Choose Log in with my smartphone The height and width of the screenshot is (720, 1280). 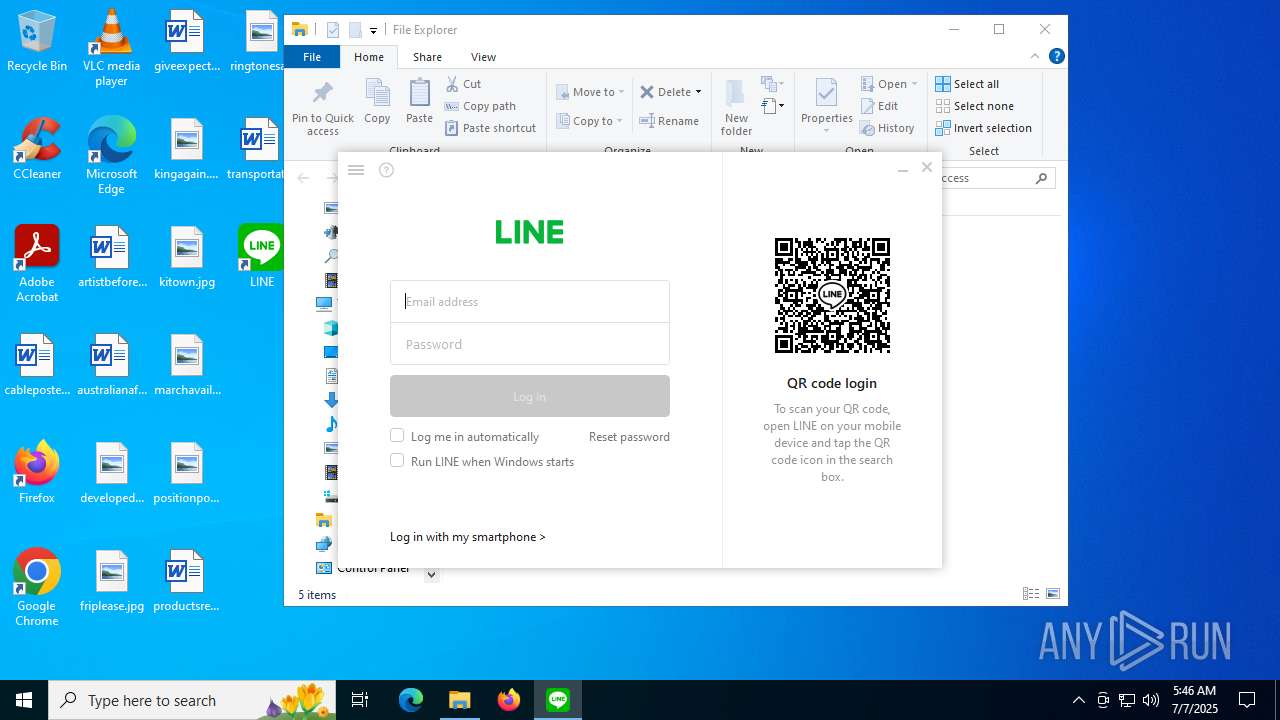pos(468,537)
